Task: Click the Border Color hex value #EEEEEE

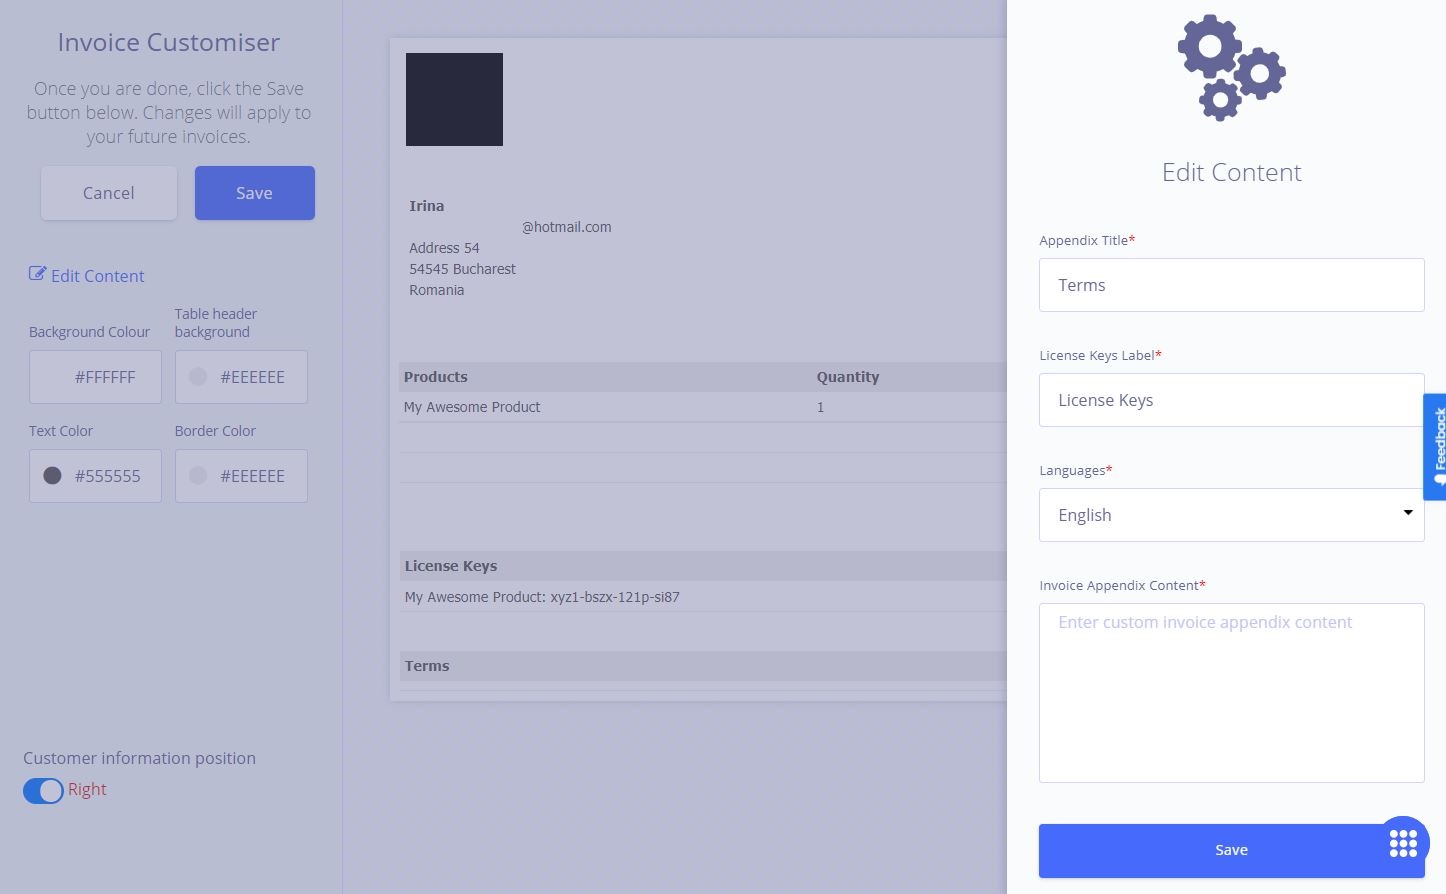Action: point(253,476)
